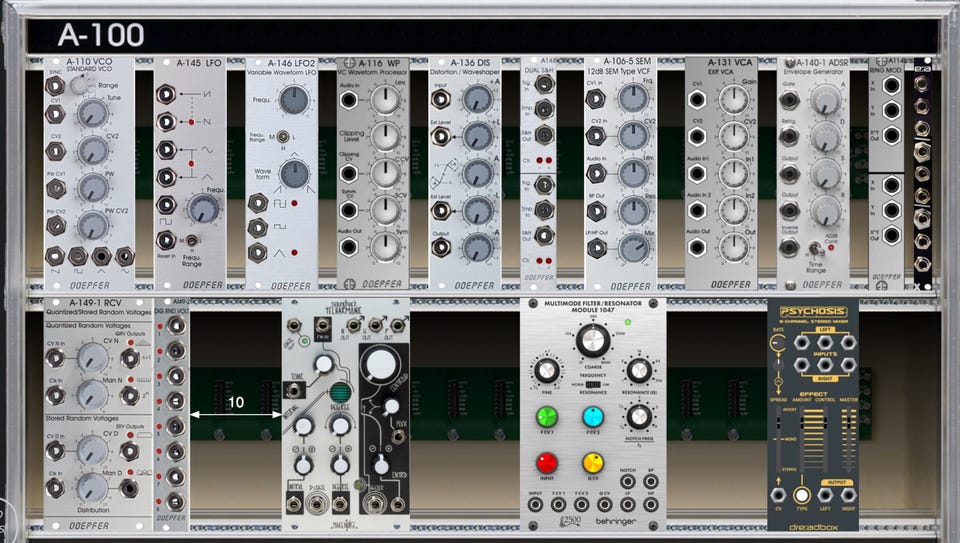Adjust the RATE knob on Psychosis mixer
The width and height of the screenshot is (960, 543).
(x=778, y=342)
